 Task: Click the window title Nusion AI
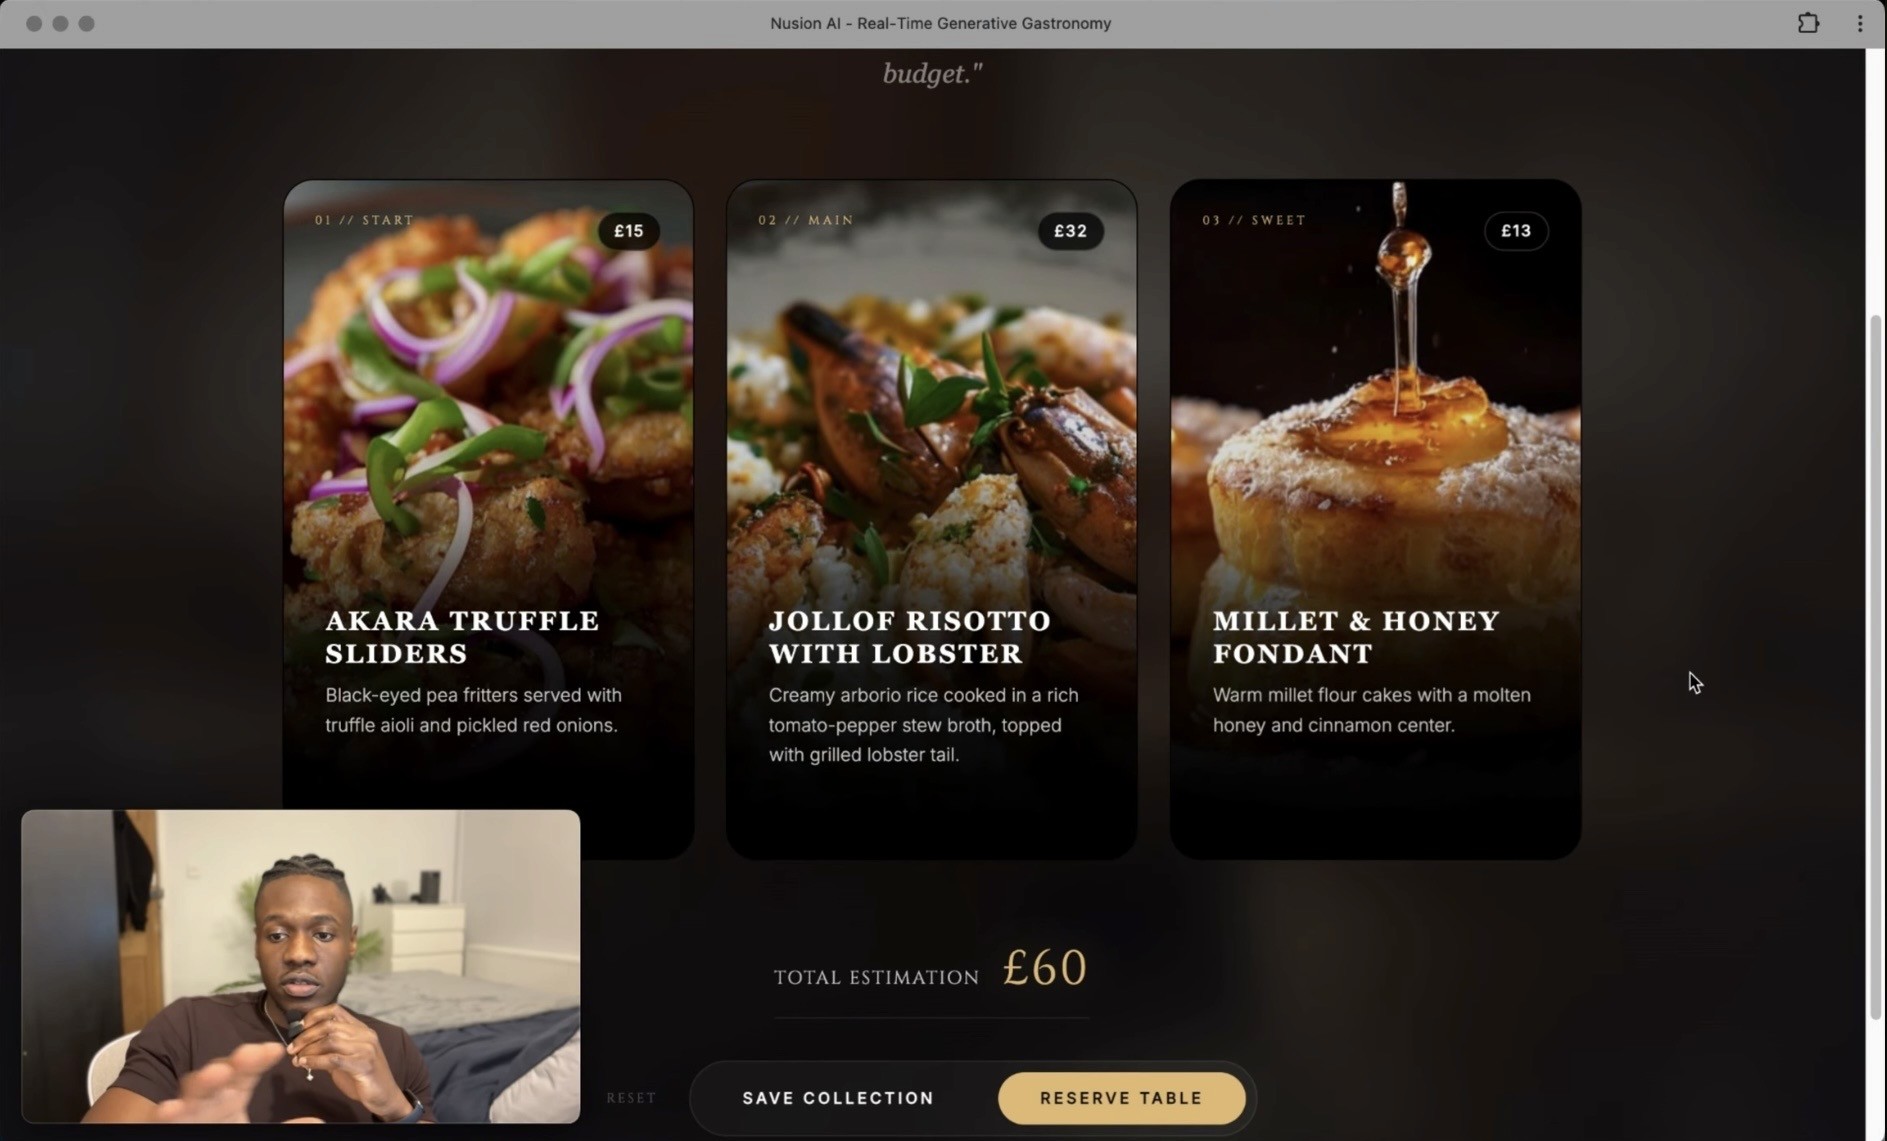tap(940, 23)
